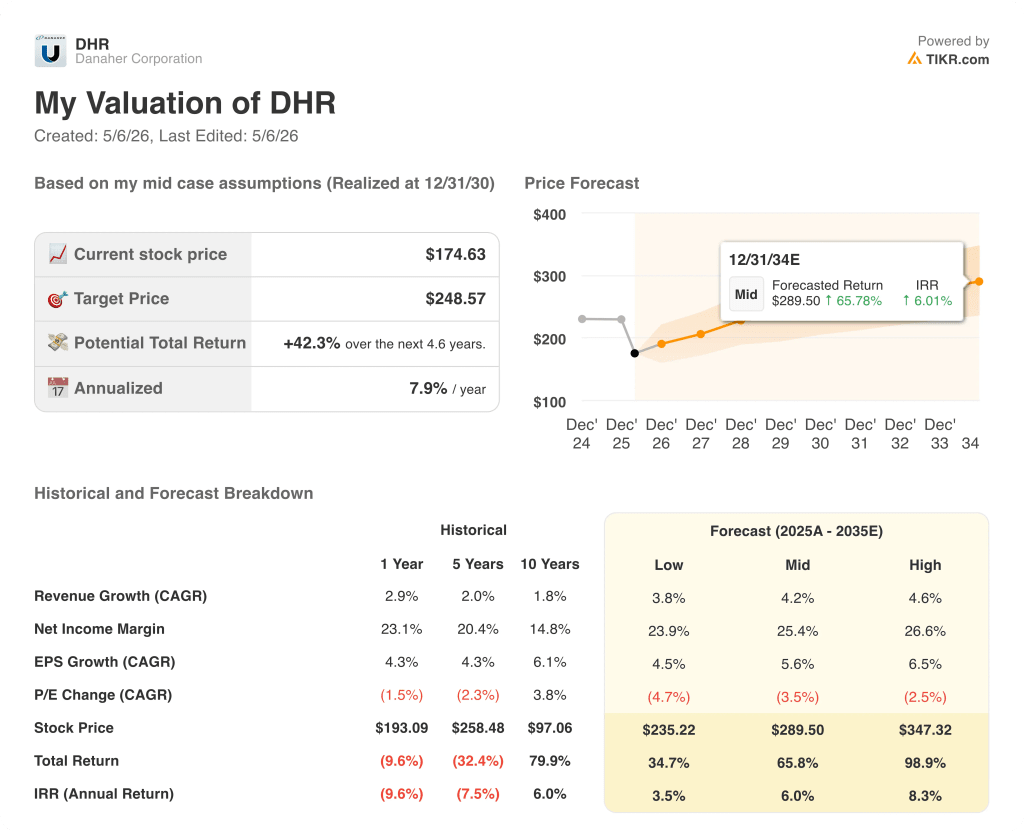
Task: Click the High forecast column header
Action: click(x=925, y=566)
